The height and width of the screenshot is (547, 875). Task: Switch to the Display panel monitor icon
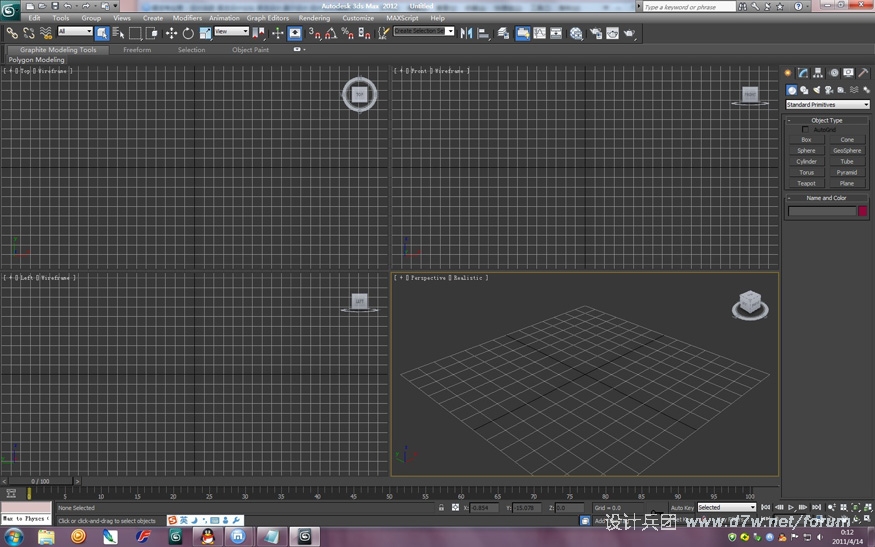(x=848, y=73)
